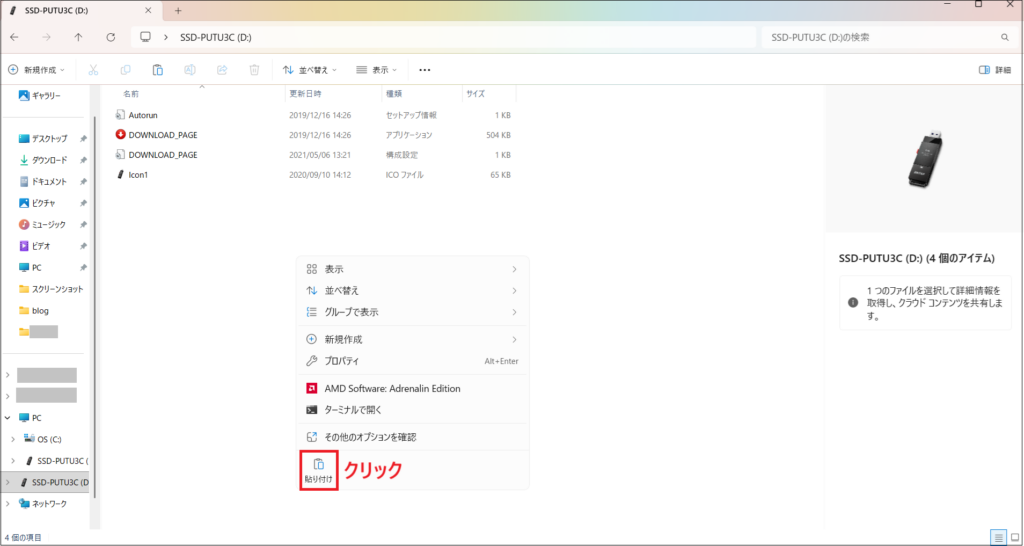Click the toolbar paste clipboard icon
Viewport: 1024px width, 546px height.
[157, 70]
